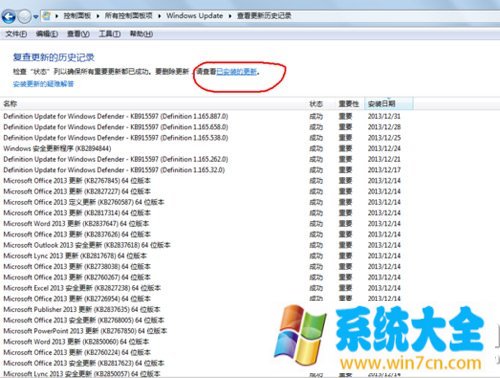Select Excel 2013 安全更新 (KB2827238) row
This screenshot has width=500, height=378.
[x=202, y=288]
